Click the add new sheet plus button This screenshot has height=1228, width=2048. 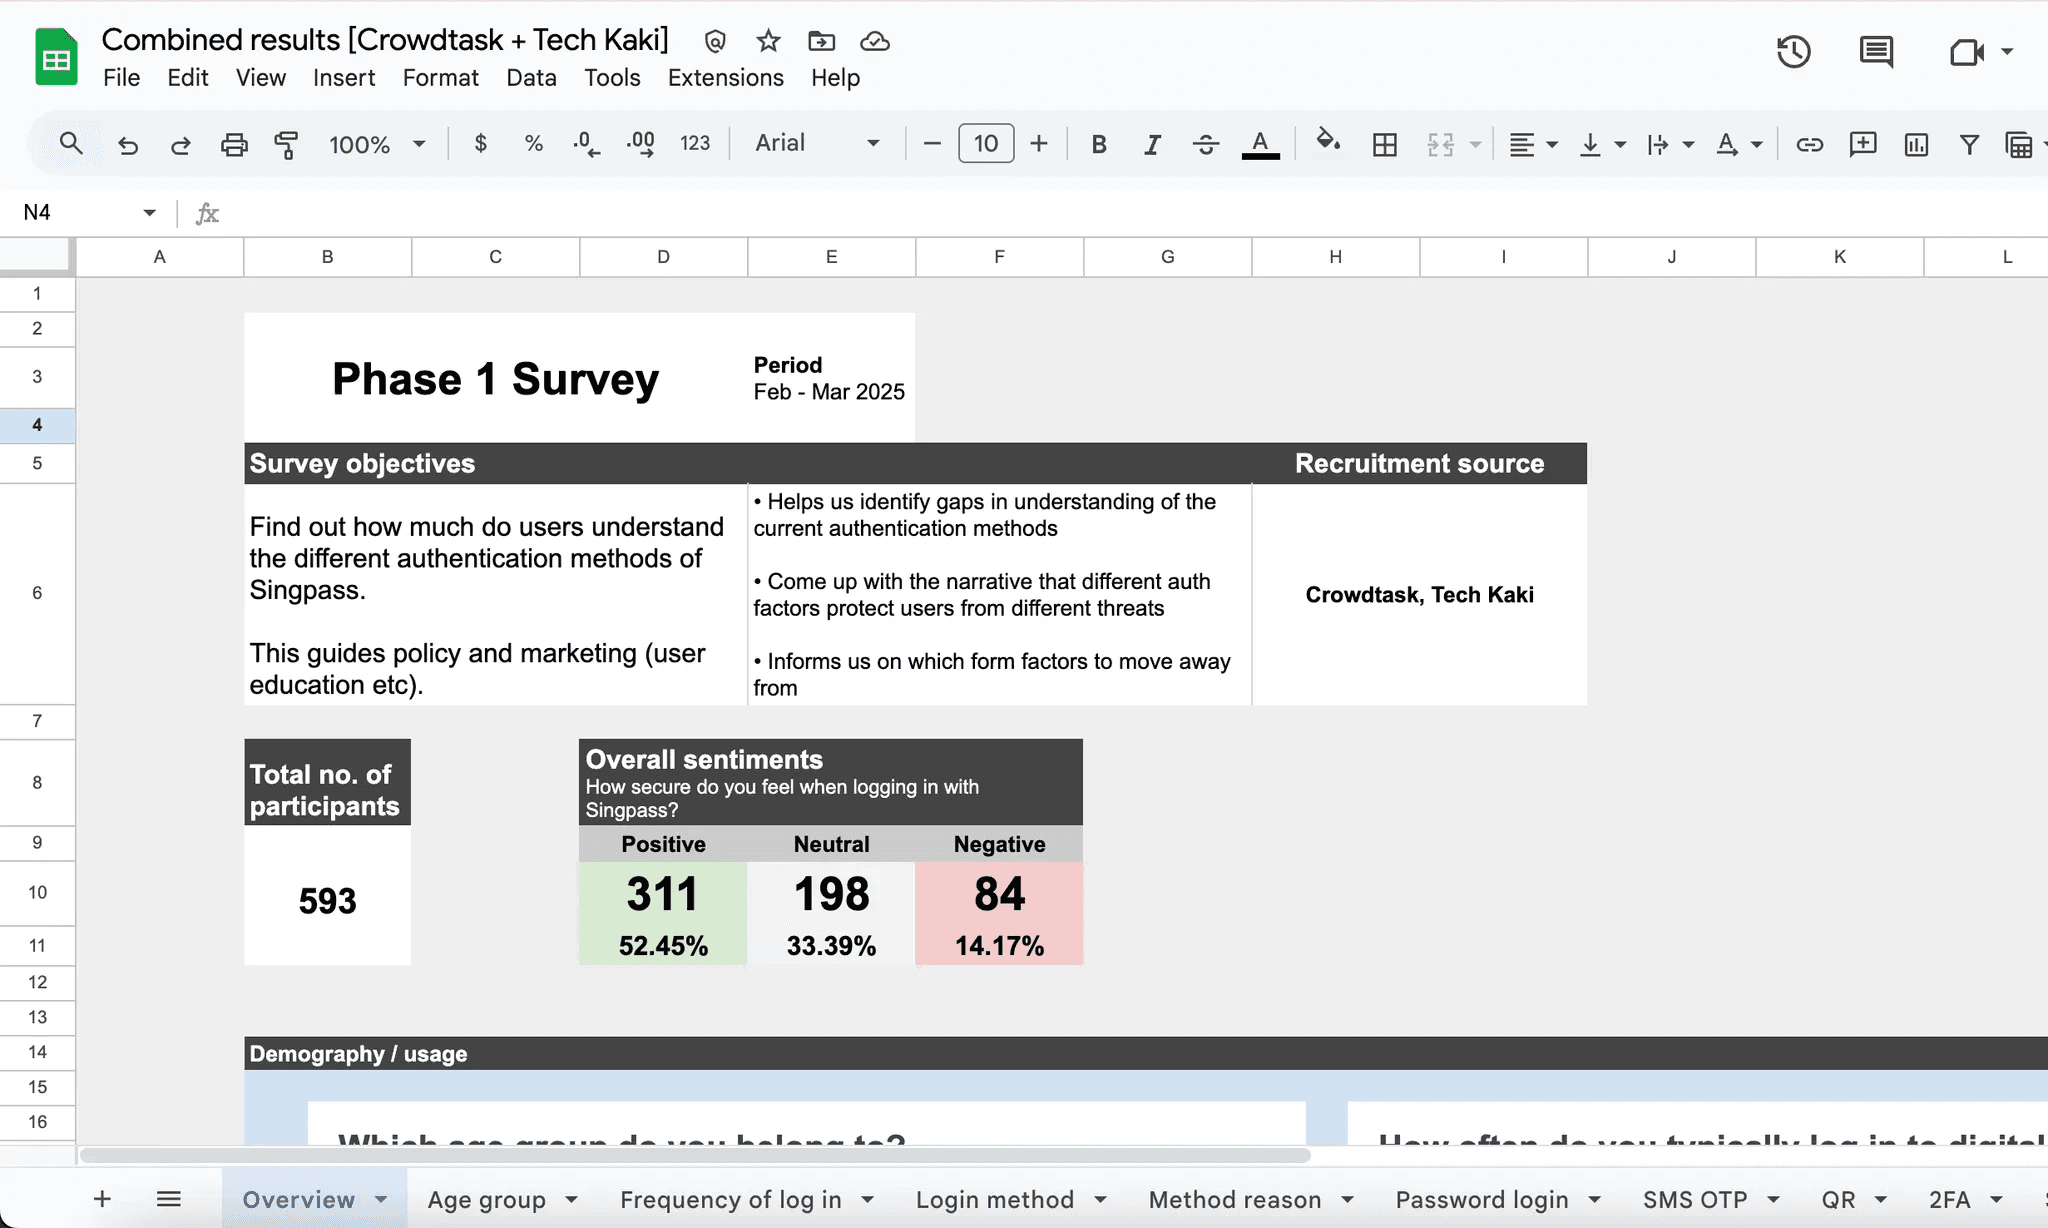click(102, 1198)
